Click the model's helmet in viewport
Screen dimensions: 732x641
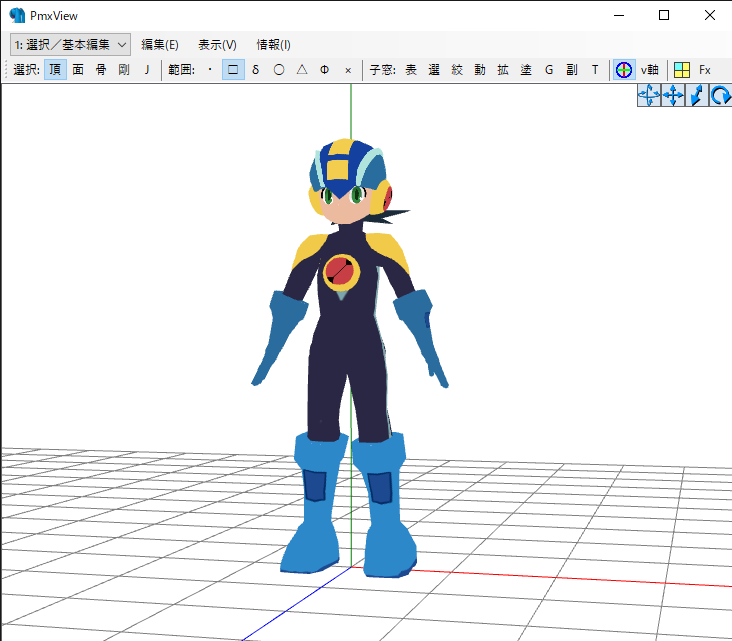(x=349, y=170)
